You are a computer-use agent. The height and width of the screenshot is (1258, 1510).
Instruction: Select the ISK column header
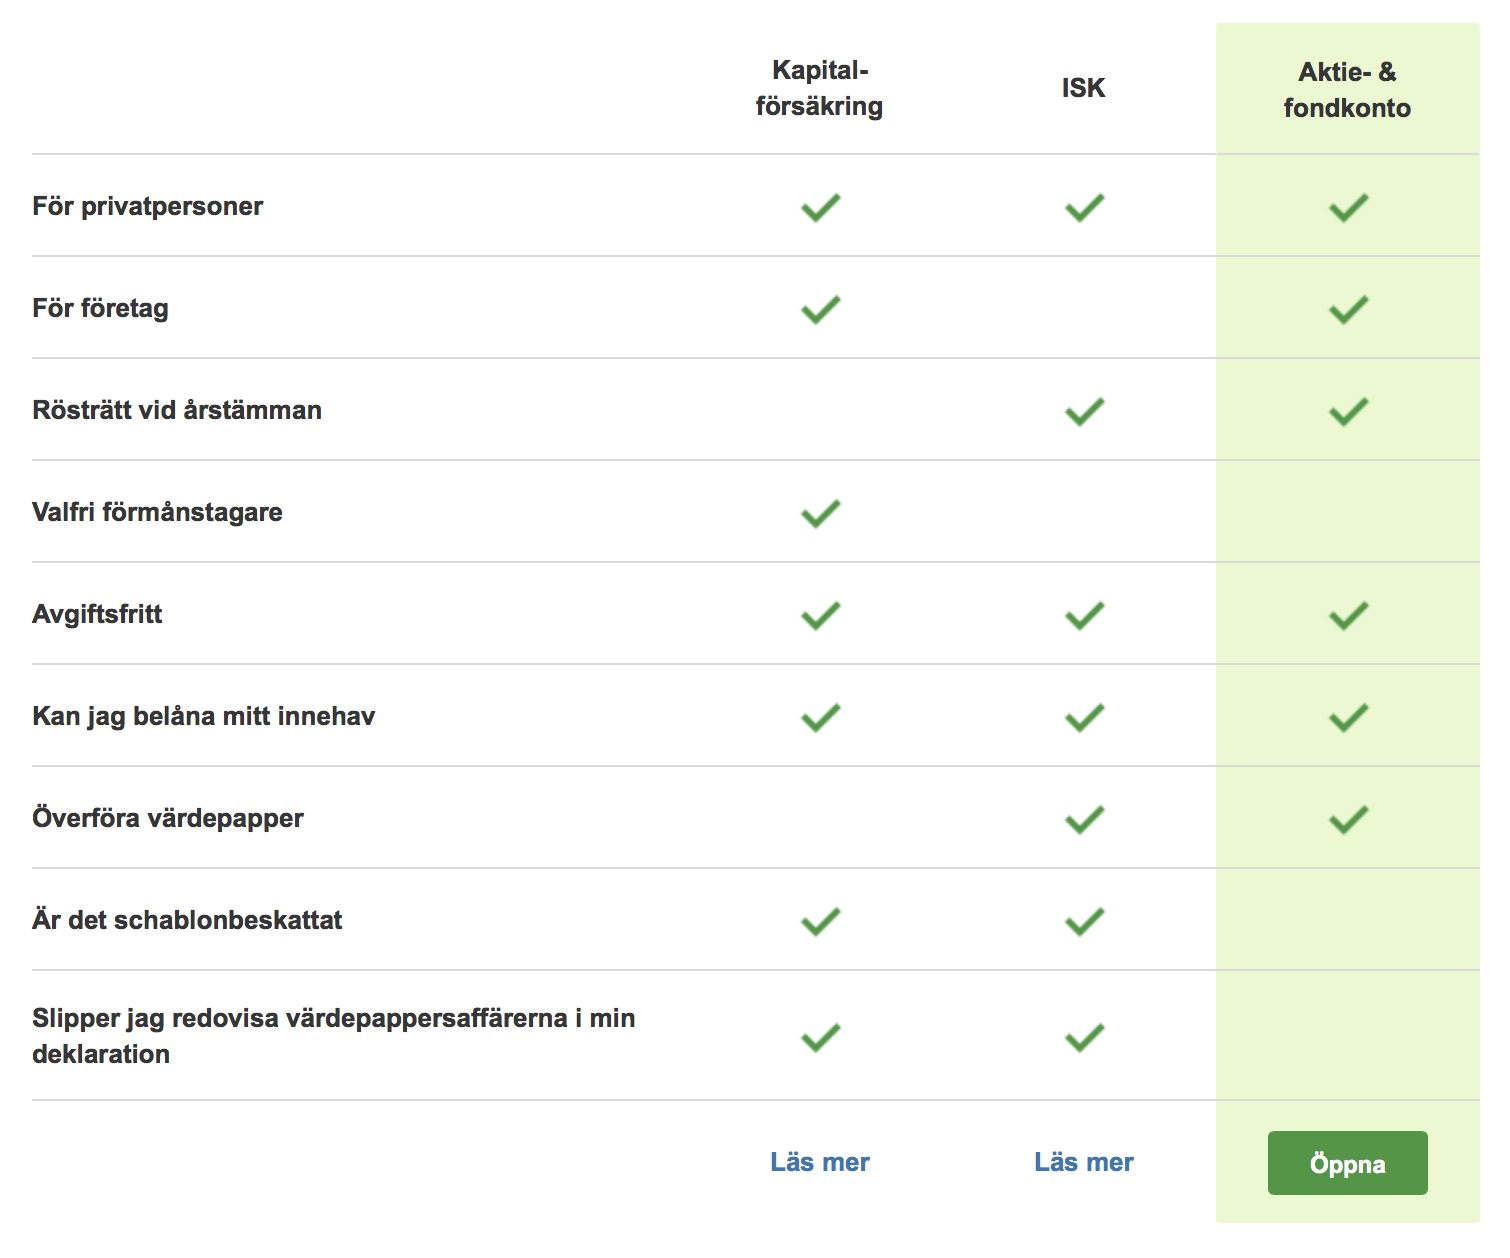(x=1083, y=88)
